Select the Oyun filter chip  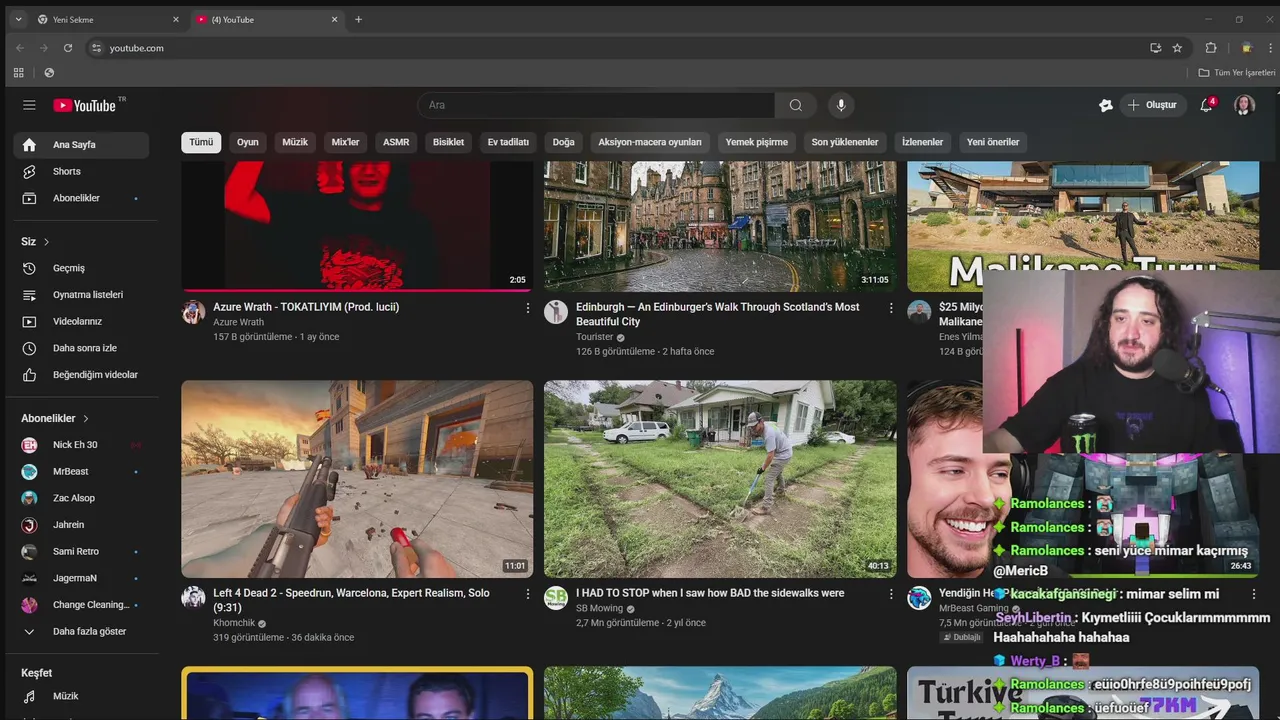click(x=248, y=142)
